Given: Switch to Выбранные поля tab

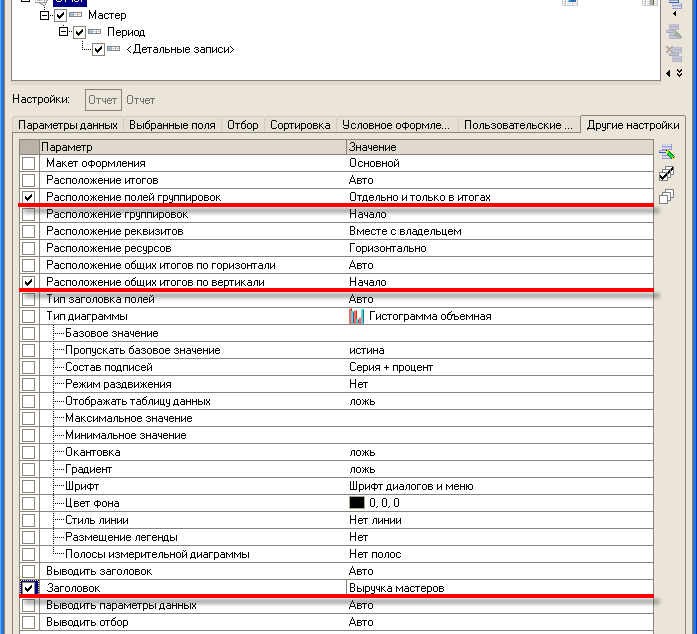Looking at the screenshot, I should click(x=172, y=125).
